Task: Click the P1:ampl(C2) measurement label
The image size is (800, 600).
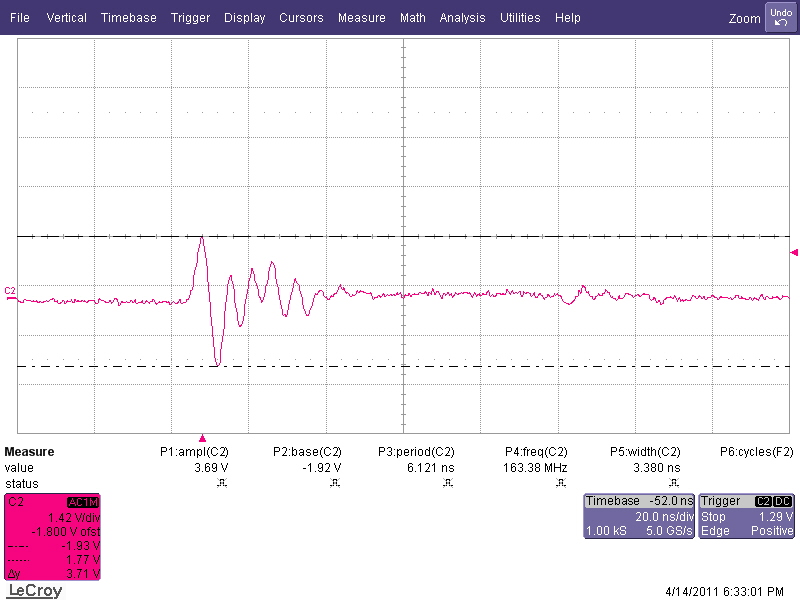Action: (194, 452)
